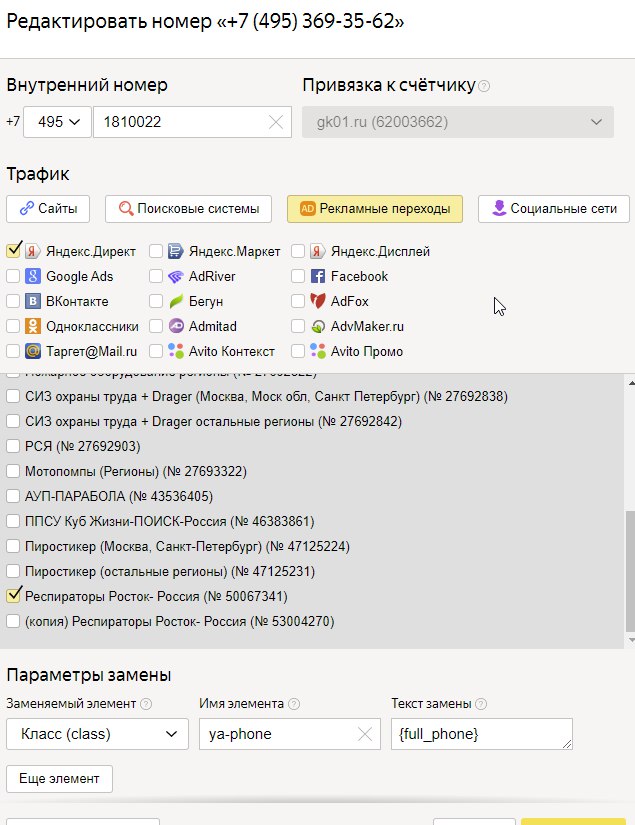
Task: Click the {full_phone} replacement text field
Action: (481, 734)
